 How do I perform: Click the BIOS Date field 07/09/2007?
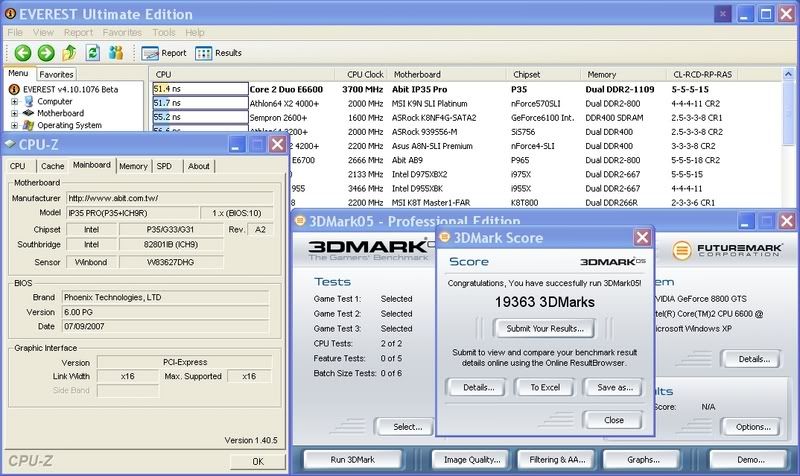pos(165,326)
